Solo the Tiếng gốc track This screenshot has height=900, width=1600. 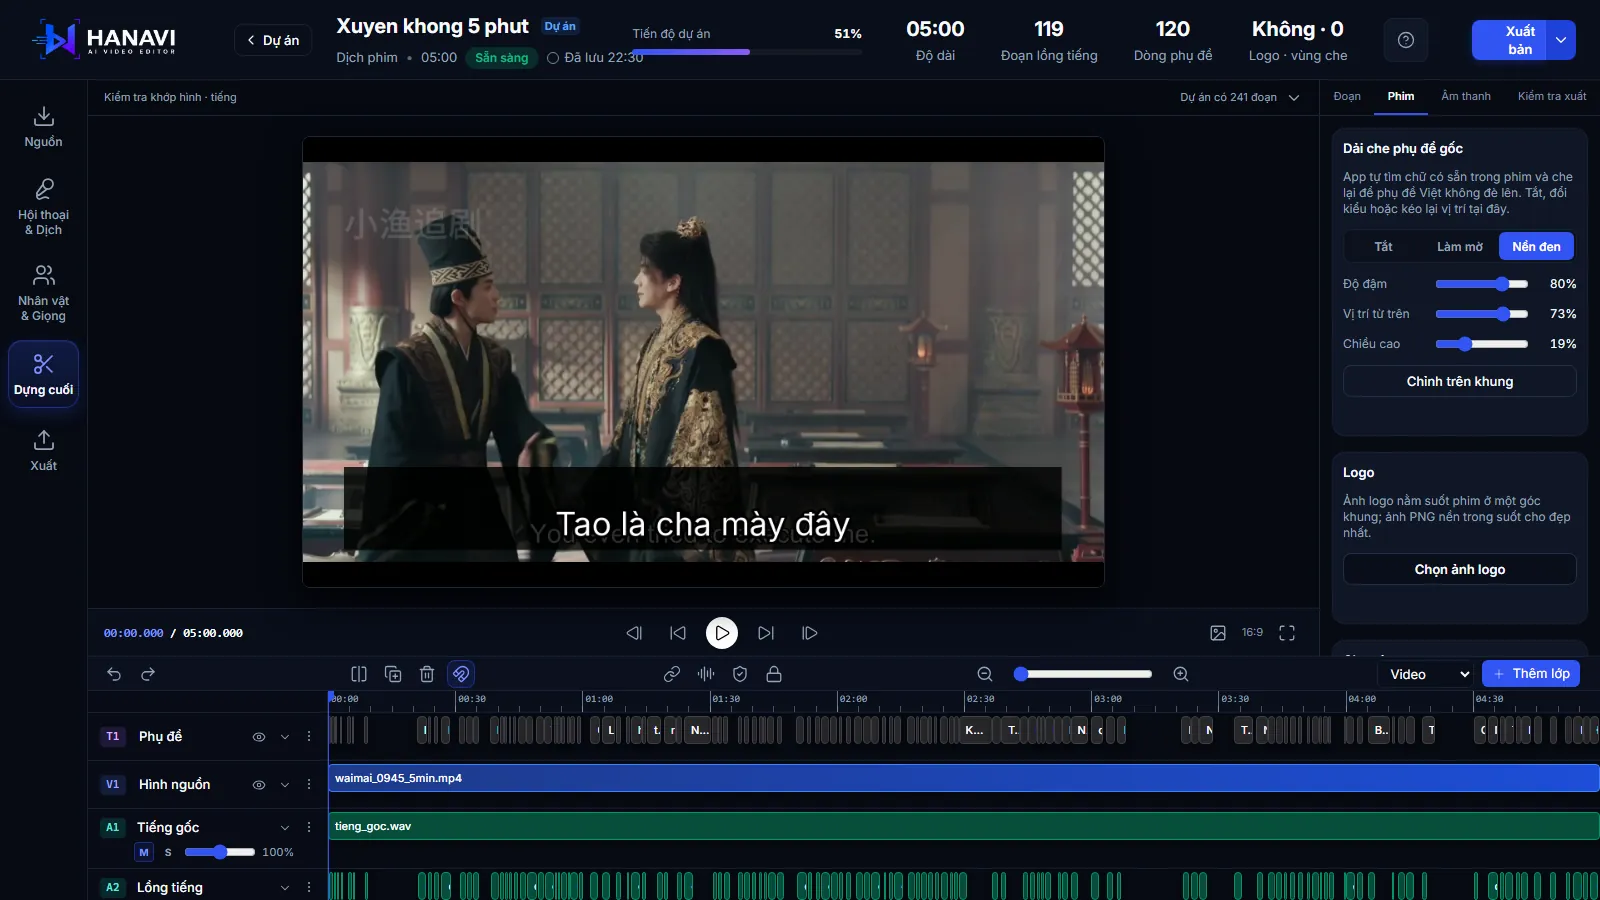pyautogui.click(x=168, y=852)
